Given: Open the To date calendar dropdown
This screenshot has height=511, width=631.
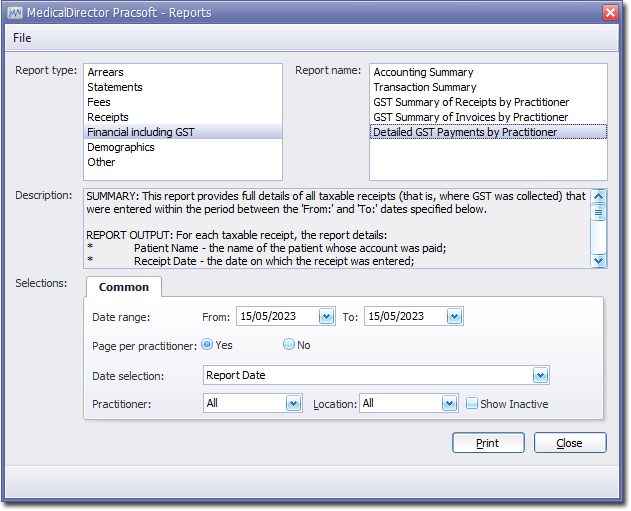Looking at the screenshot, I should coord(454,316).
